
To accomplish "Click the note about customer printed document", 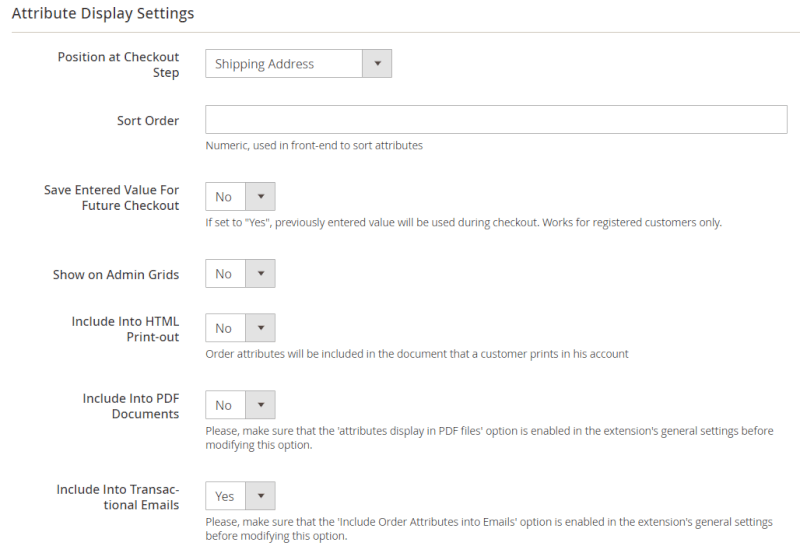I will point(417,354).
